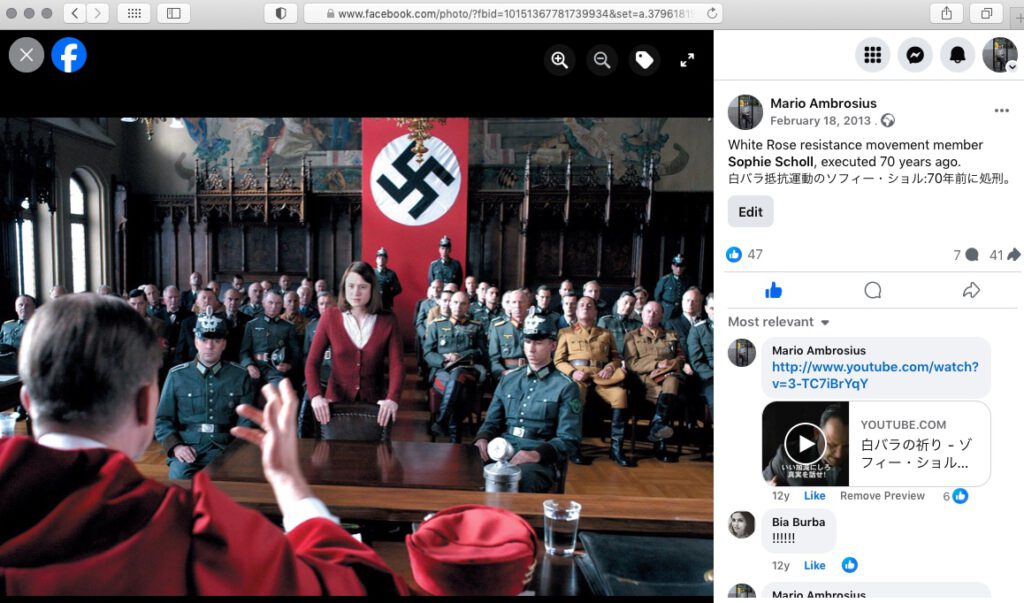The image size is (1024, 603).
Task: Zoom in on the photo
Action: pyautogui.click(x=560, y=60)
